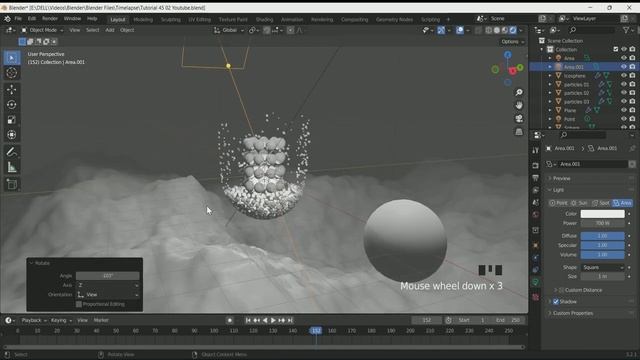Image resolution: width=640 pixels, height=360 pixels.
Task: Toggle viewport visibility of particles 01
Action: point(624,84)
